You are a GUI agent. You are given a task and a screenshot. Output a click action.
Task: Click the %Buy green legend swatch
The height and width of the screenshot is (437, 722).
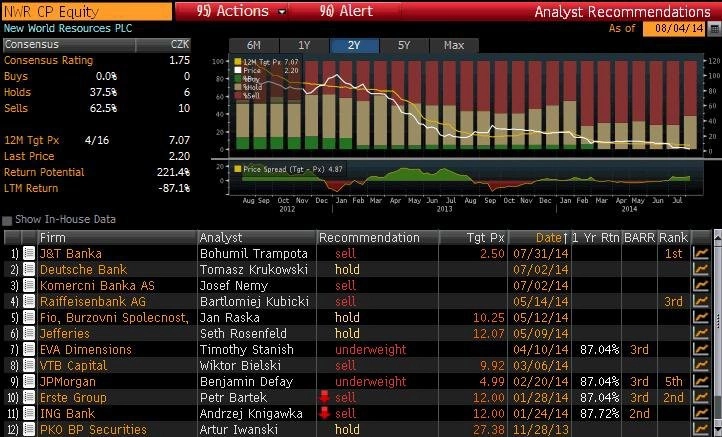[x=238, y=79]
